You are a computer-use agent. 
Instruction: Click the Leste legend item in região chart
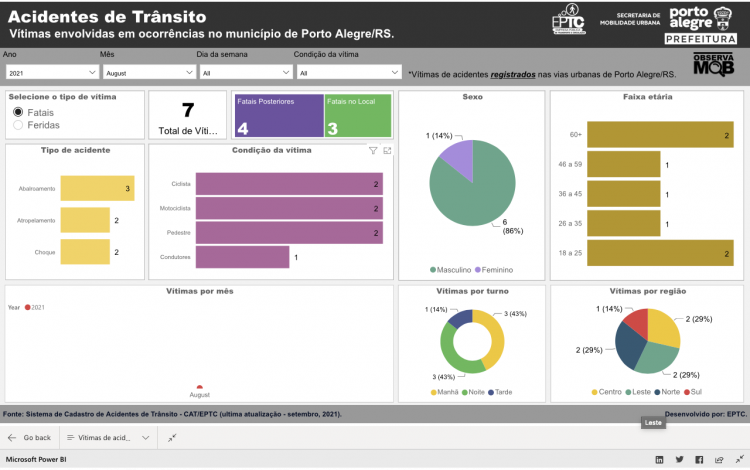pos(638,392)
